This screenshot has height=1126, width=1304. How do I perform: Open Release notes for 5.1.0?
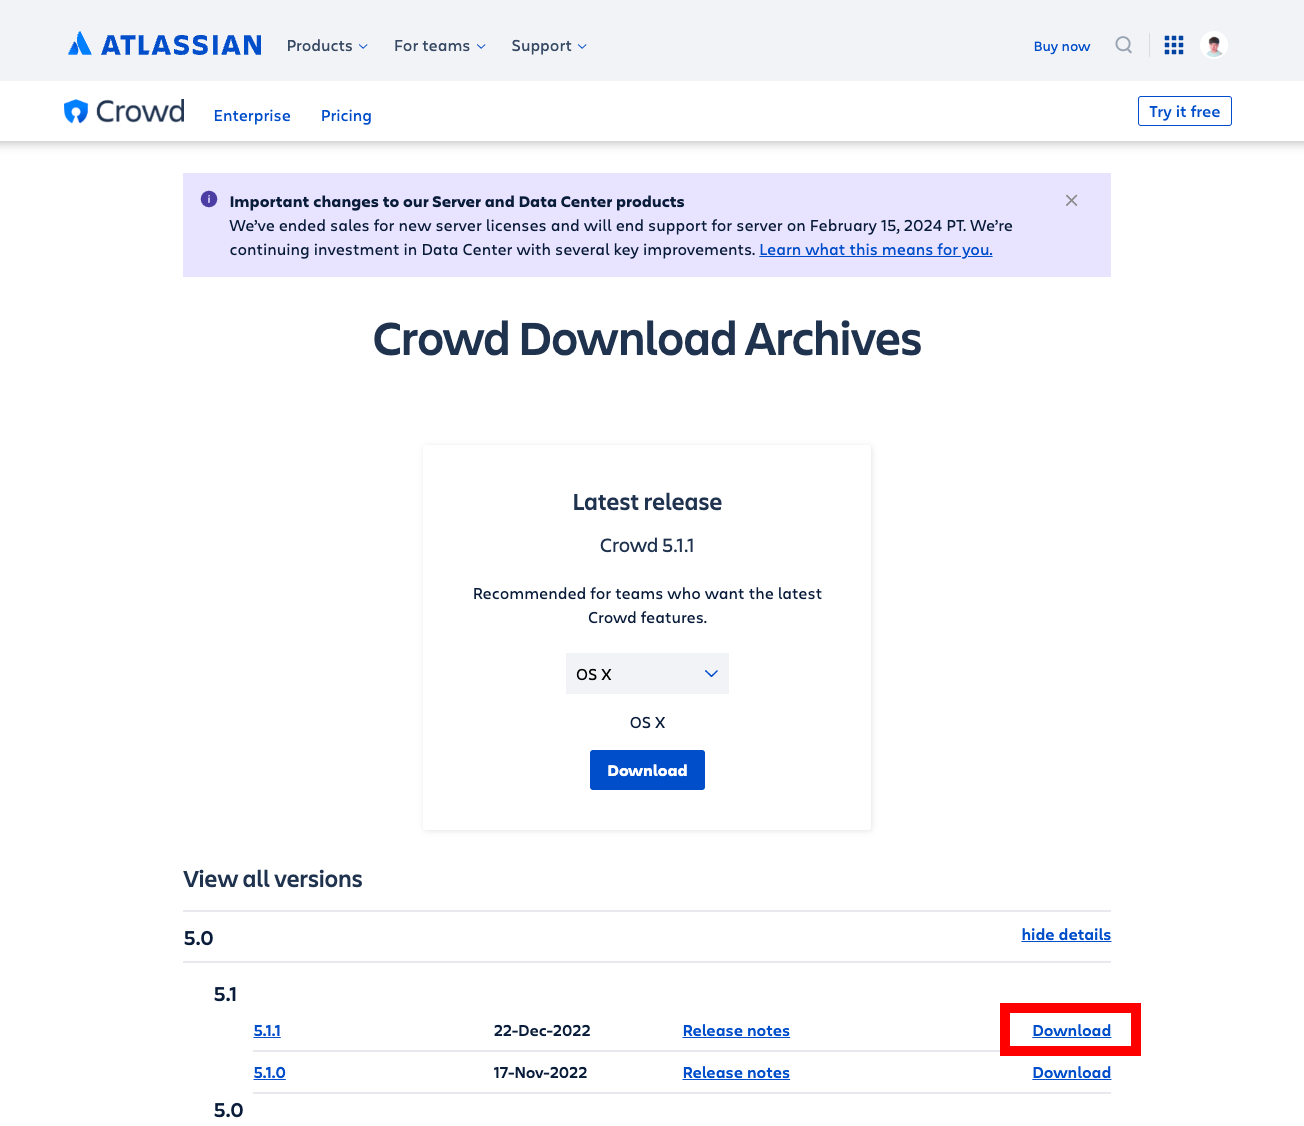click(736, 1072)
